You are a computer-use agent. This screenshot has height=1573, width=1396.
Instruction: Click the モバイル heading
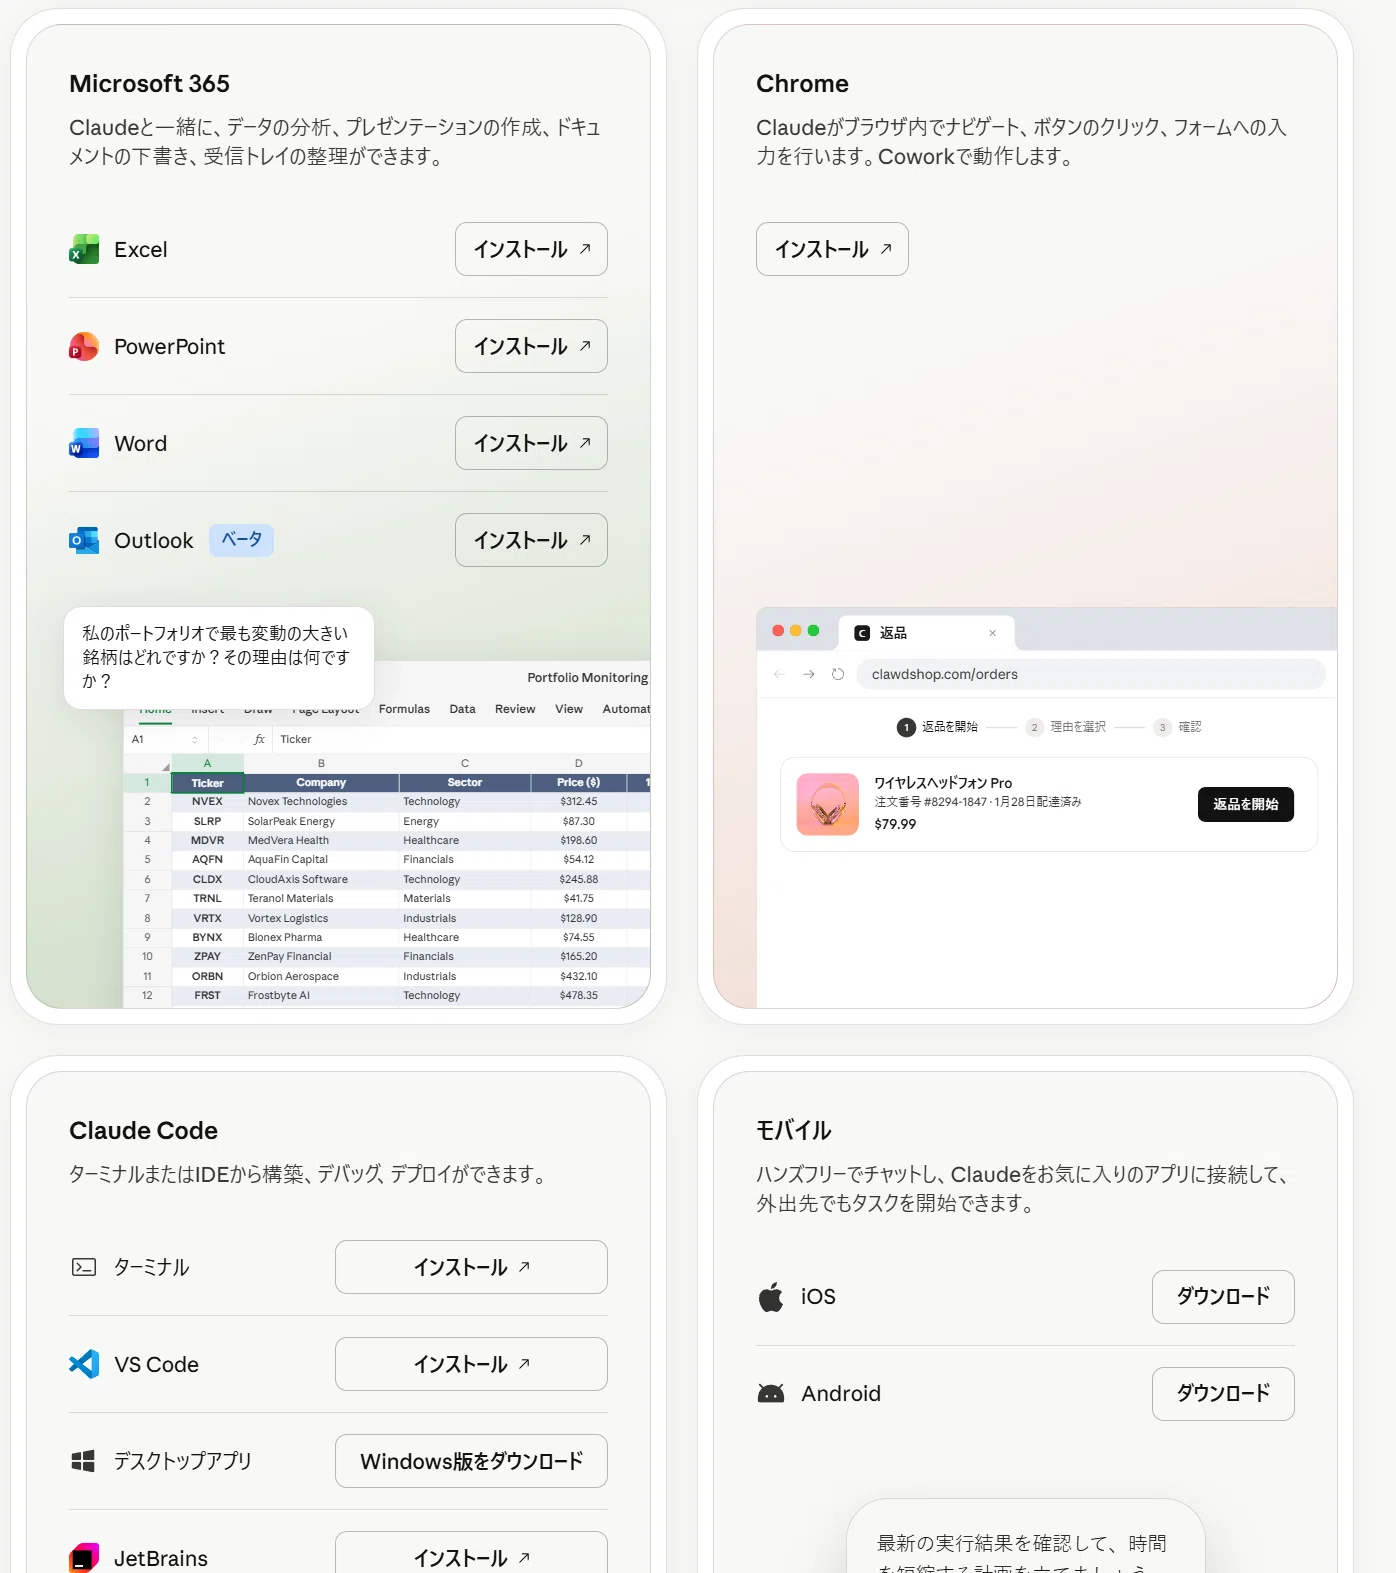pos(794,1131)
